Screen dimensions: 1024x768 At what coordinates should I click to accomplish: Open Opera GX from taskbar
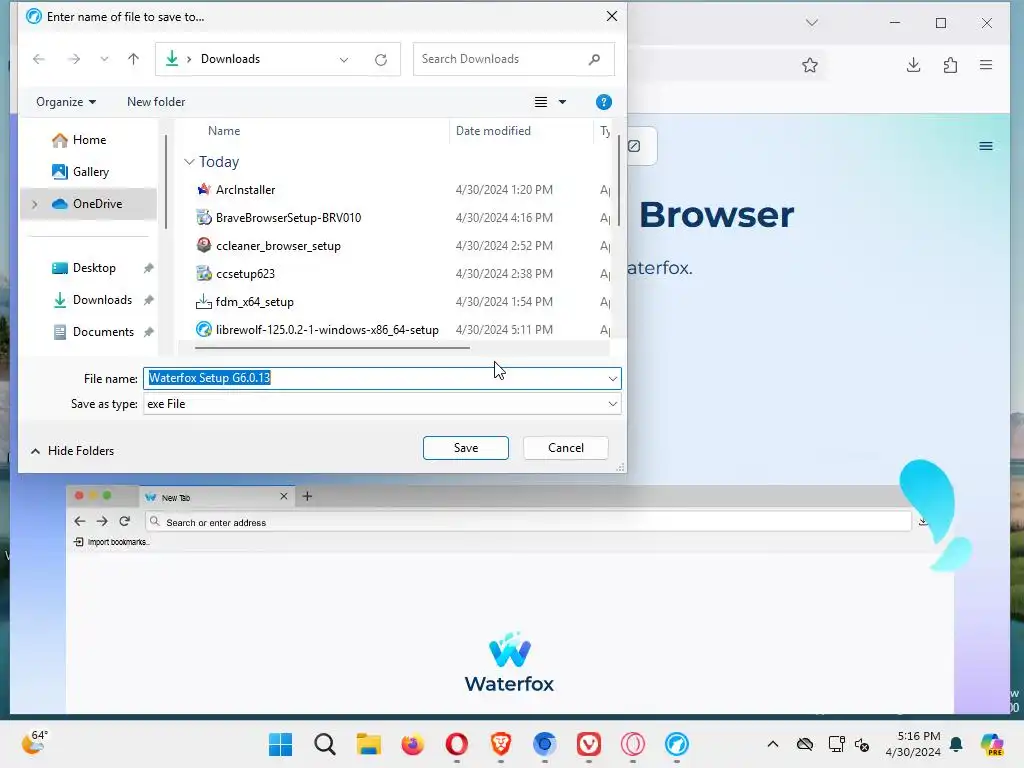click(633, 744)
